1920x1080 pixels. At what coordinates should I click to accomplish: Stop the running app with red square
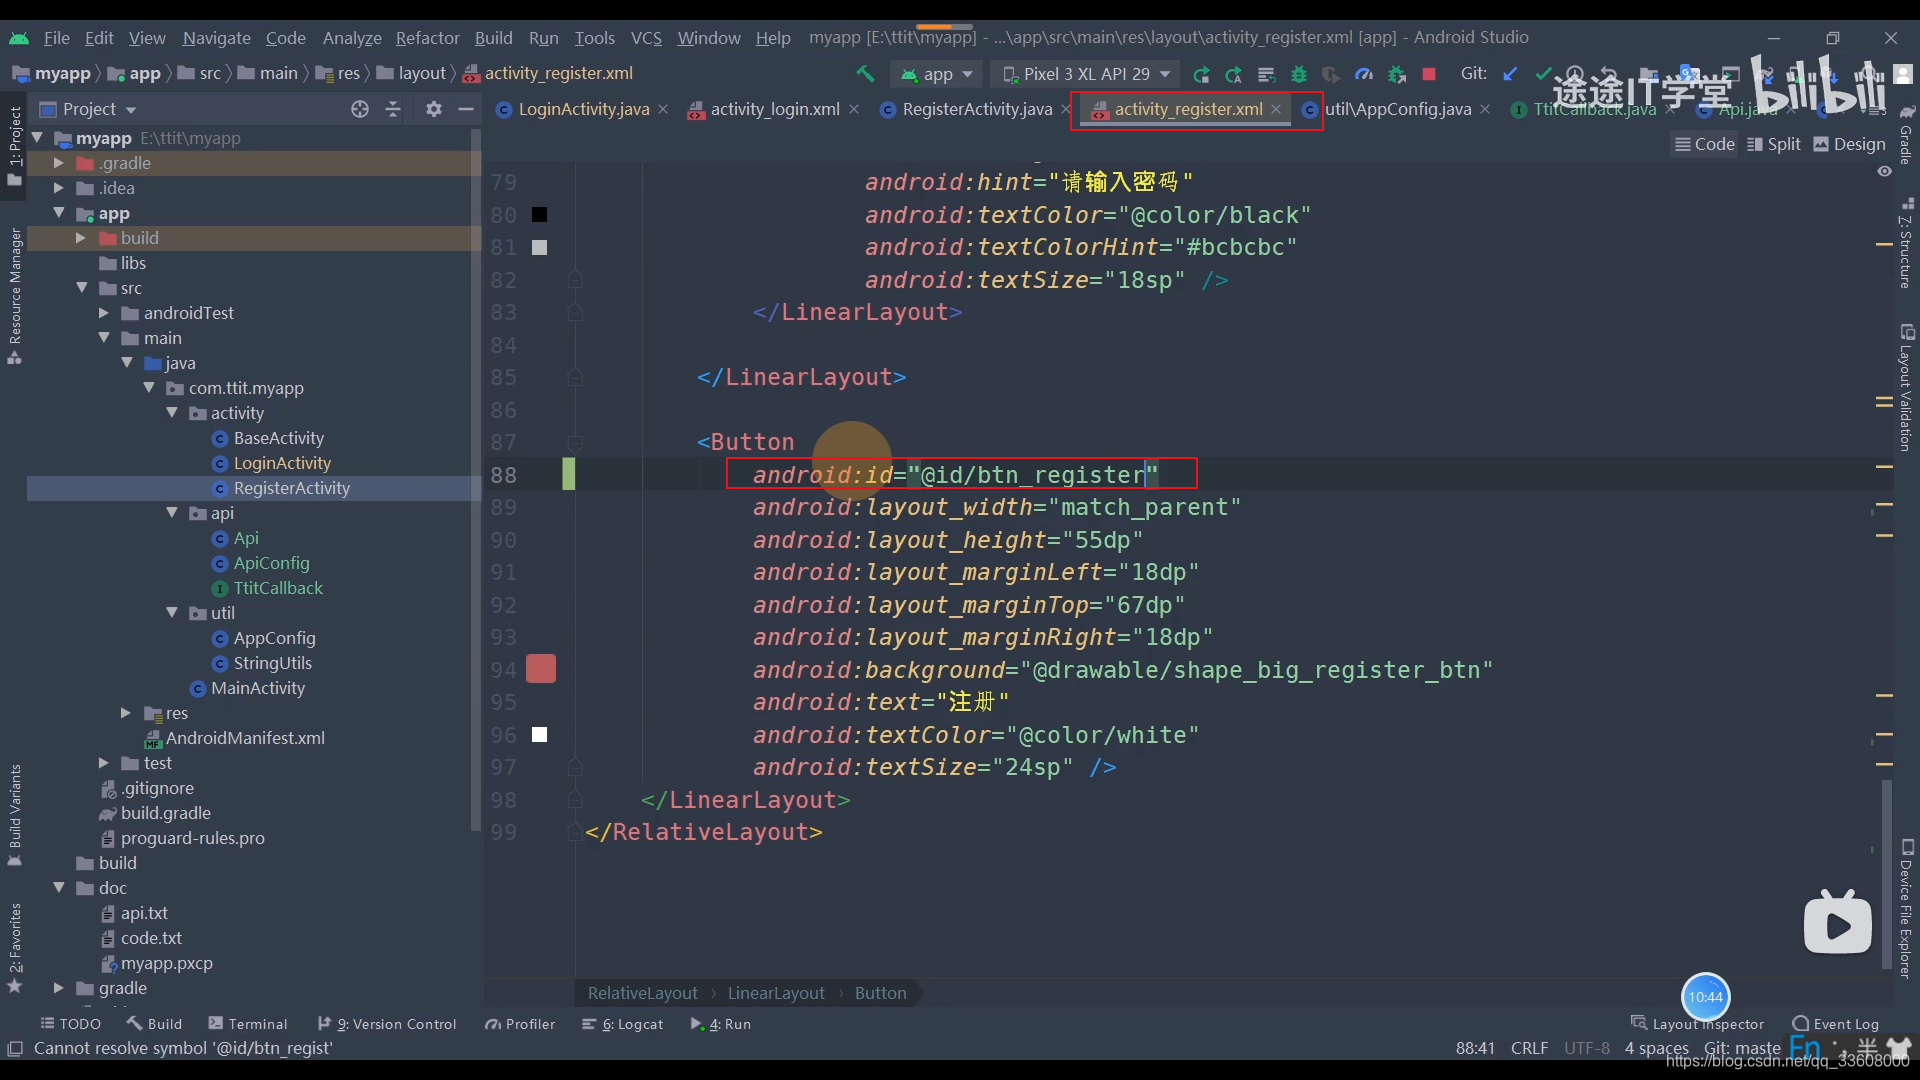click(1429, 74)
